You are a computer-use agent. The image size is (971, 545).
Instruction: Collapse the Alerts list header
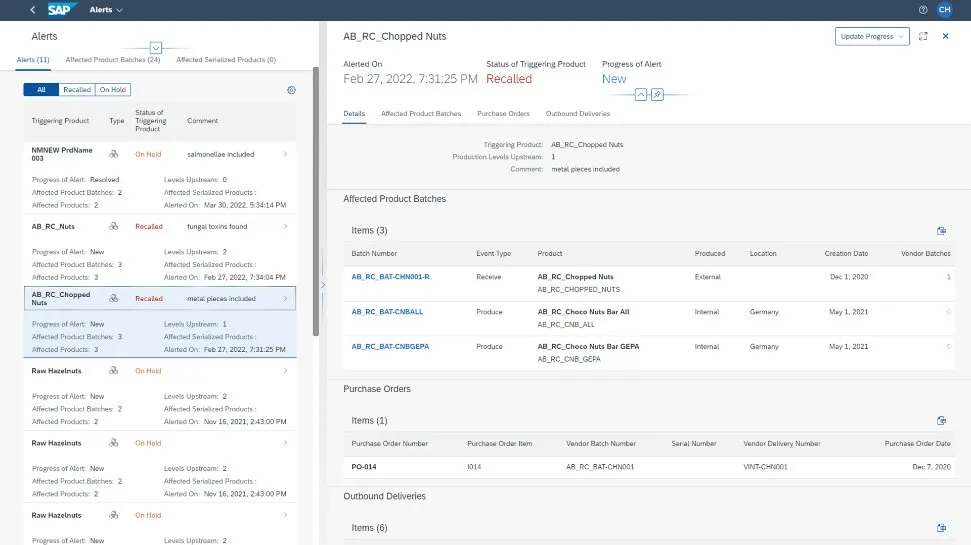click(x=156, y=48)
